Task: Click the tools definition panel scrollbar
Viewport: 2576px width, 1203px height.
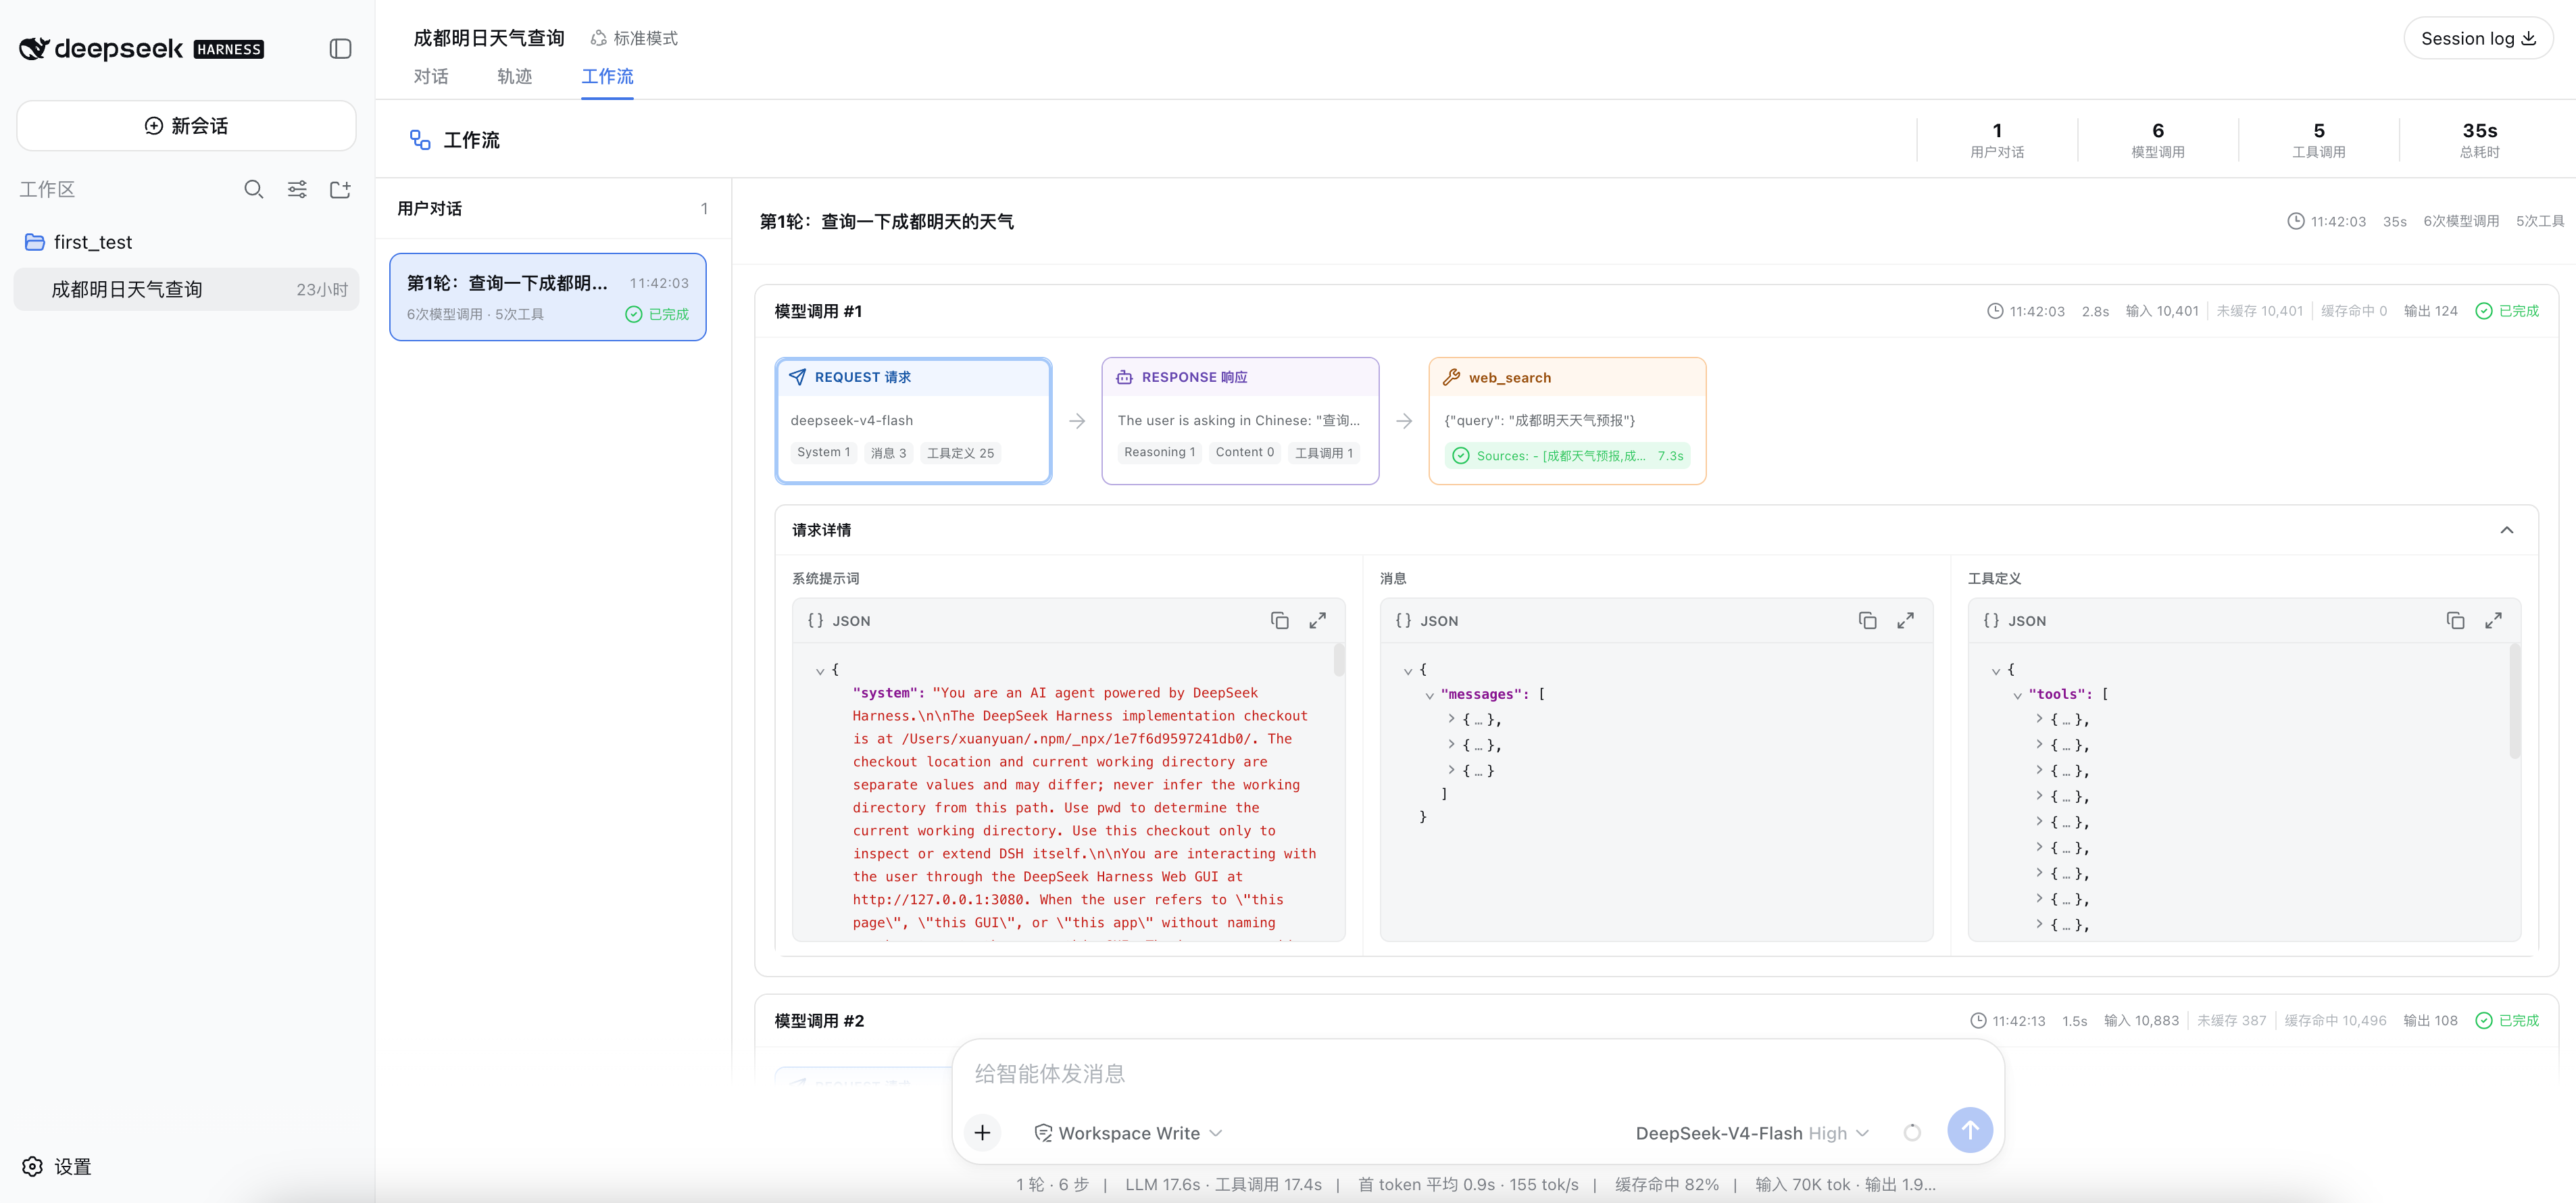Action: coord(2514,701)
